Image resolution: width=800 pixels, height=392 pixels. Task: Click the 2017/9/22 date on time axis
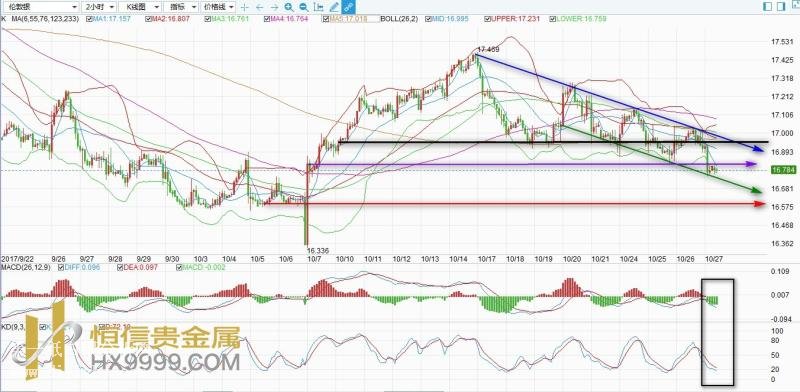[16, 259]
